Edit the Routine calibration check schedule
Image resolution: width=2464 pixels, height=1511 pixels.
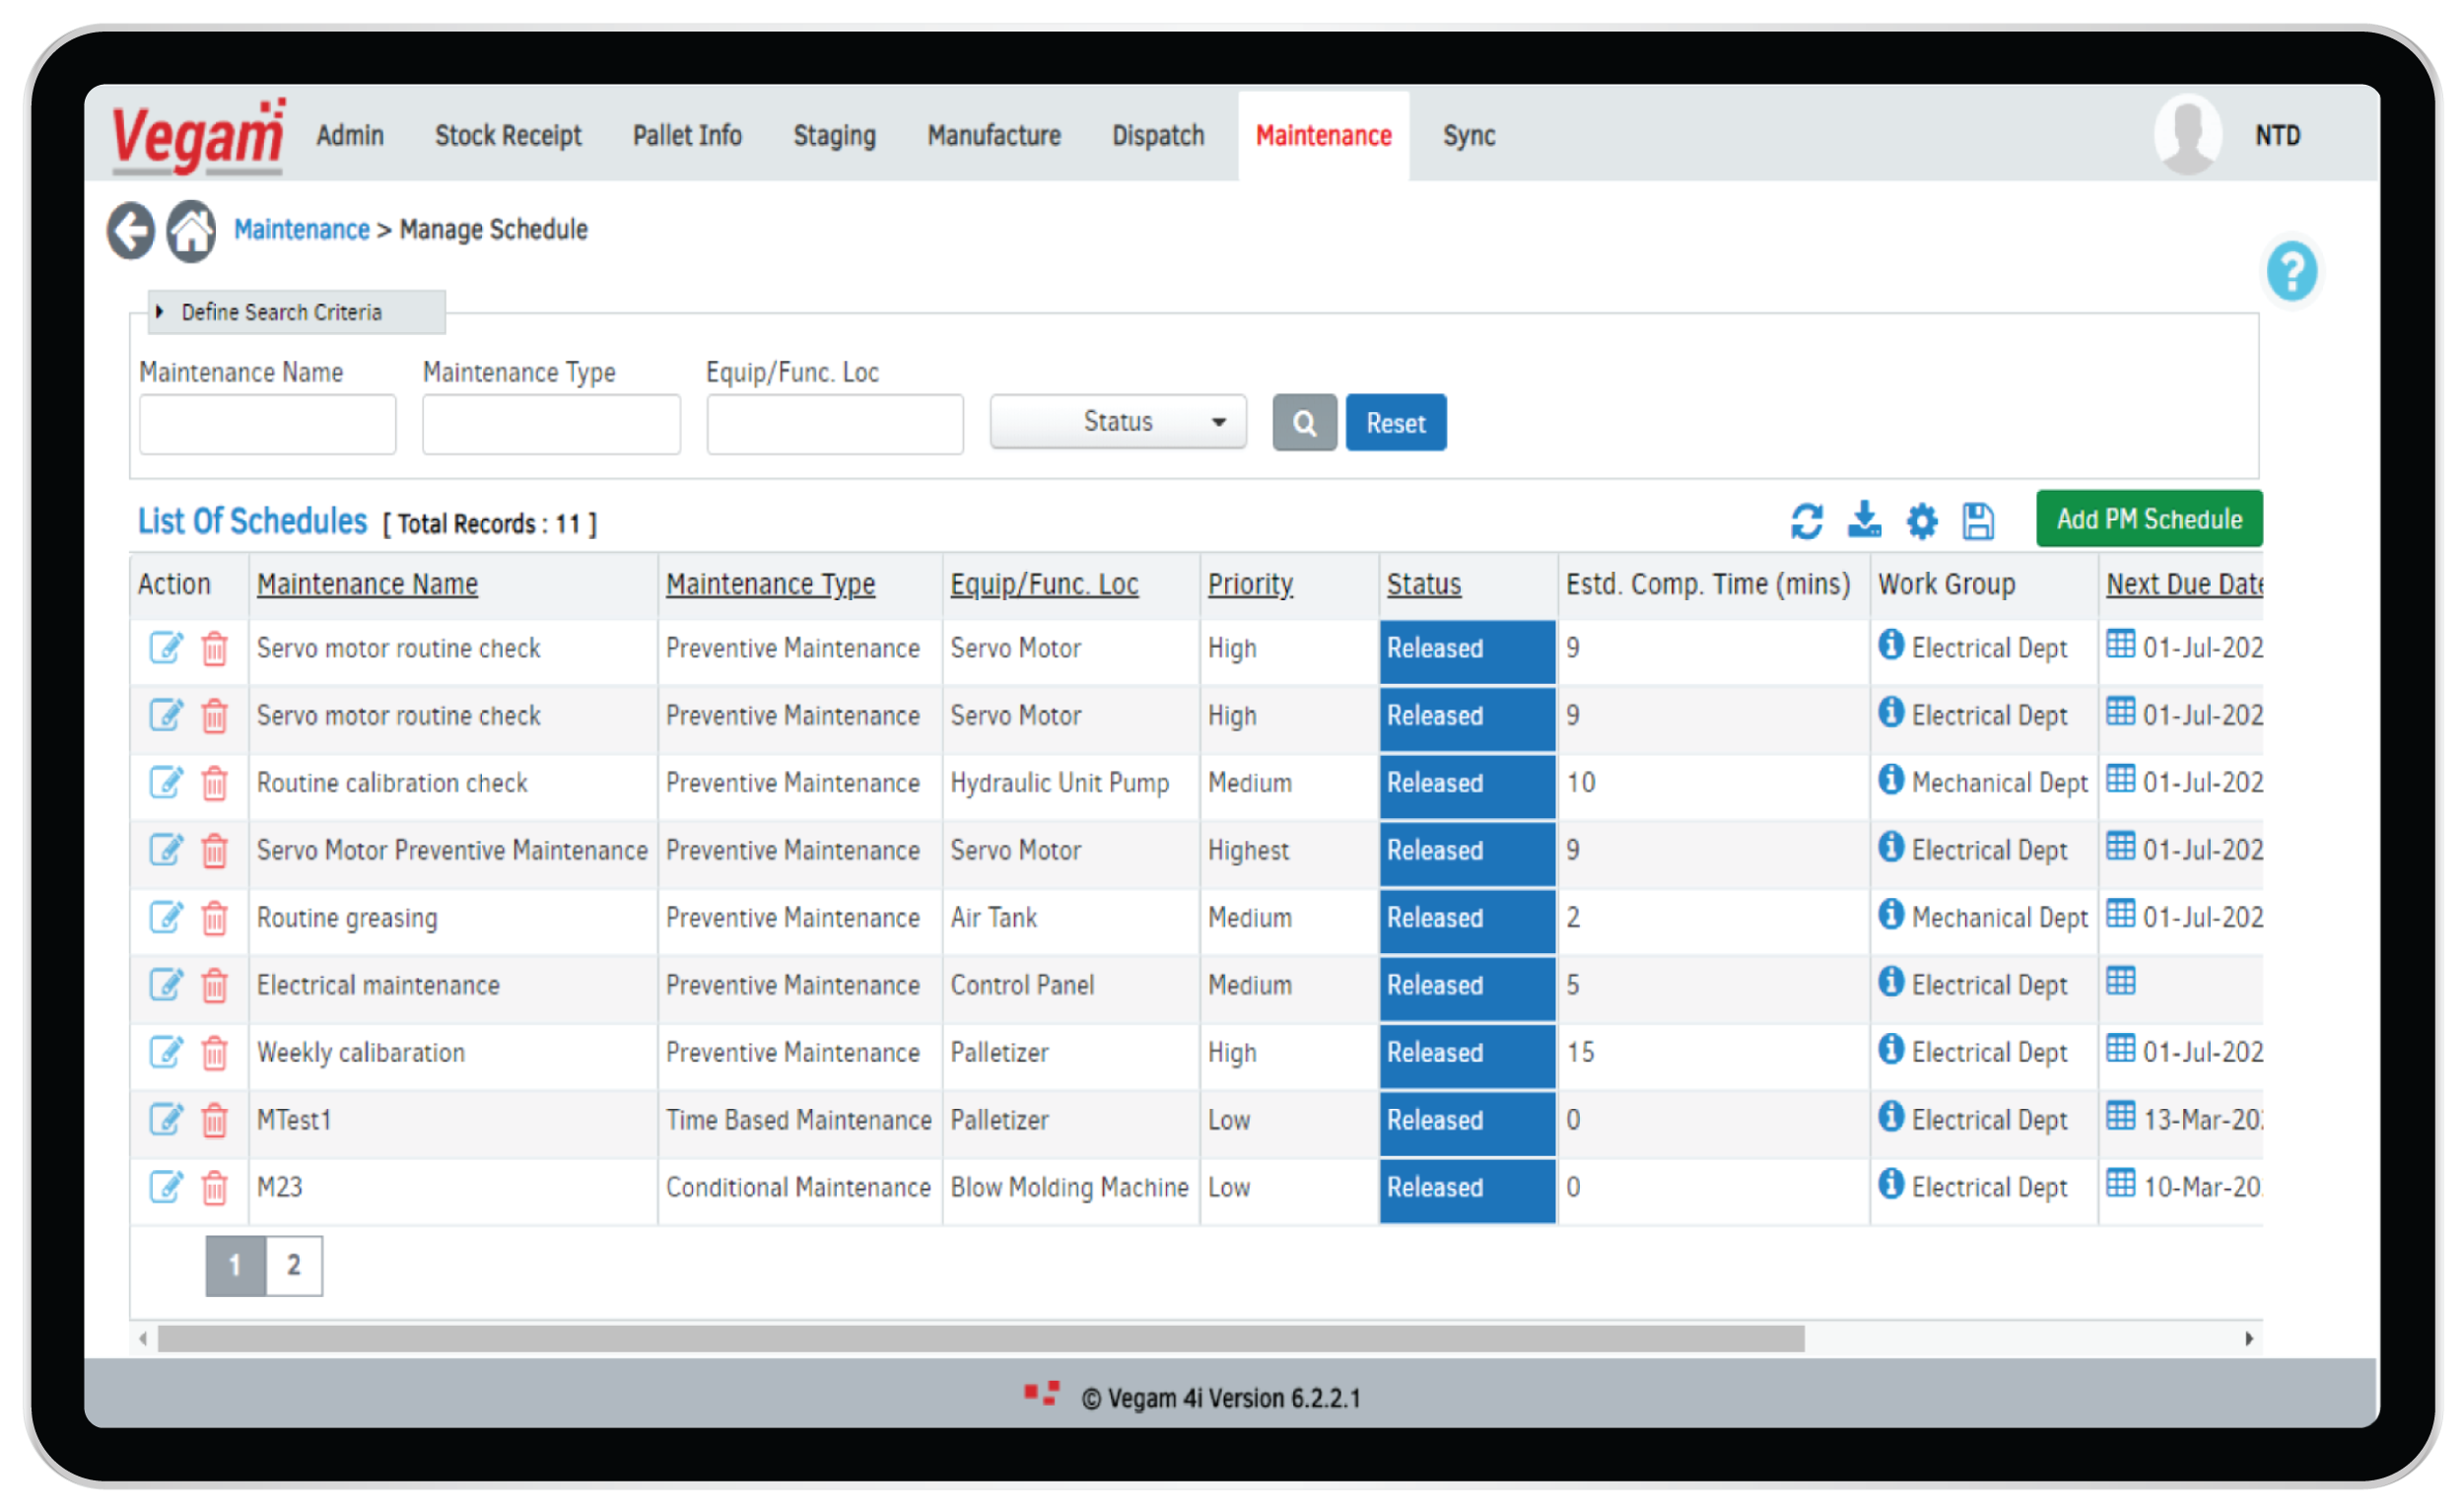pos(166,783)
